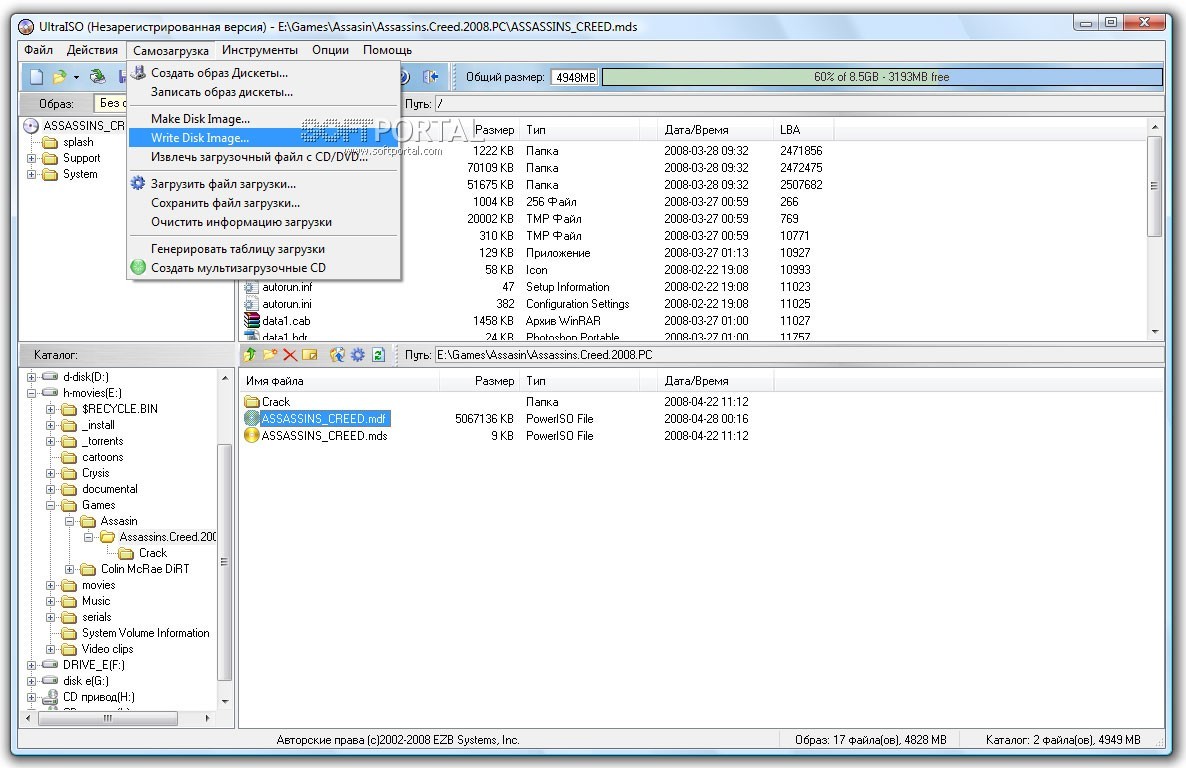This screenshot has width=1186, height=768.
Task: Select Генерировать таблицу загрузки entry
Action: click(x=262, y=249)
